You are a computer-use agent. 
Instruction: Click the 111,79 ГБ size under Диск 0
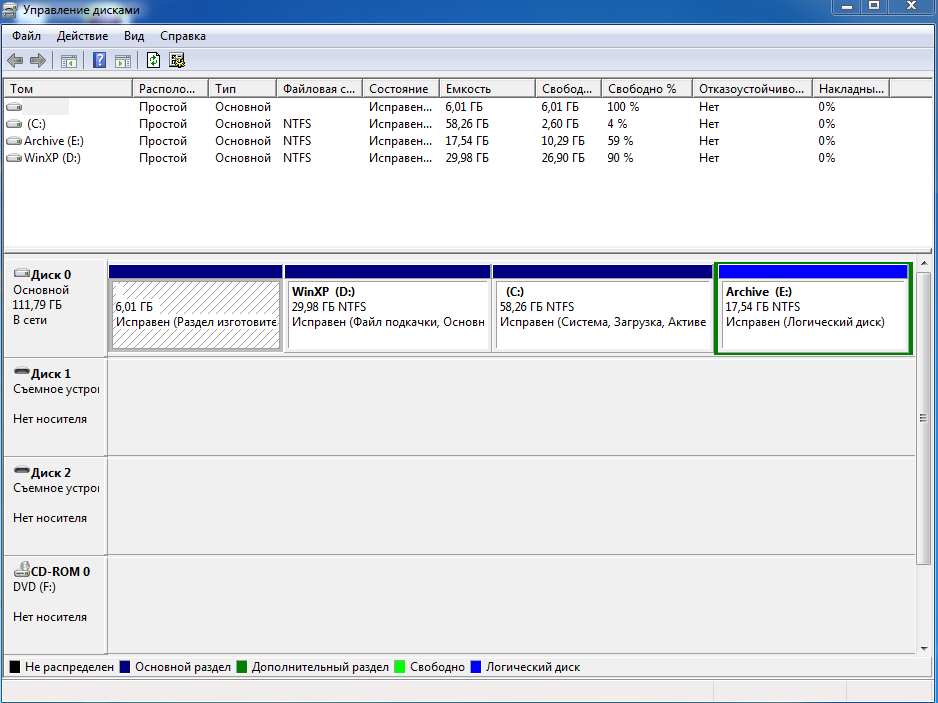click(x=38, y=305)
